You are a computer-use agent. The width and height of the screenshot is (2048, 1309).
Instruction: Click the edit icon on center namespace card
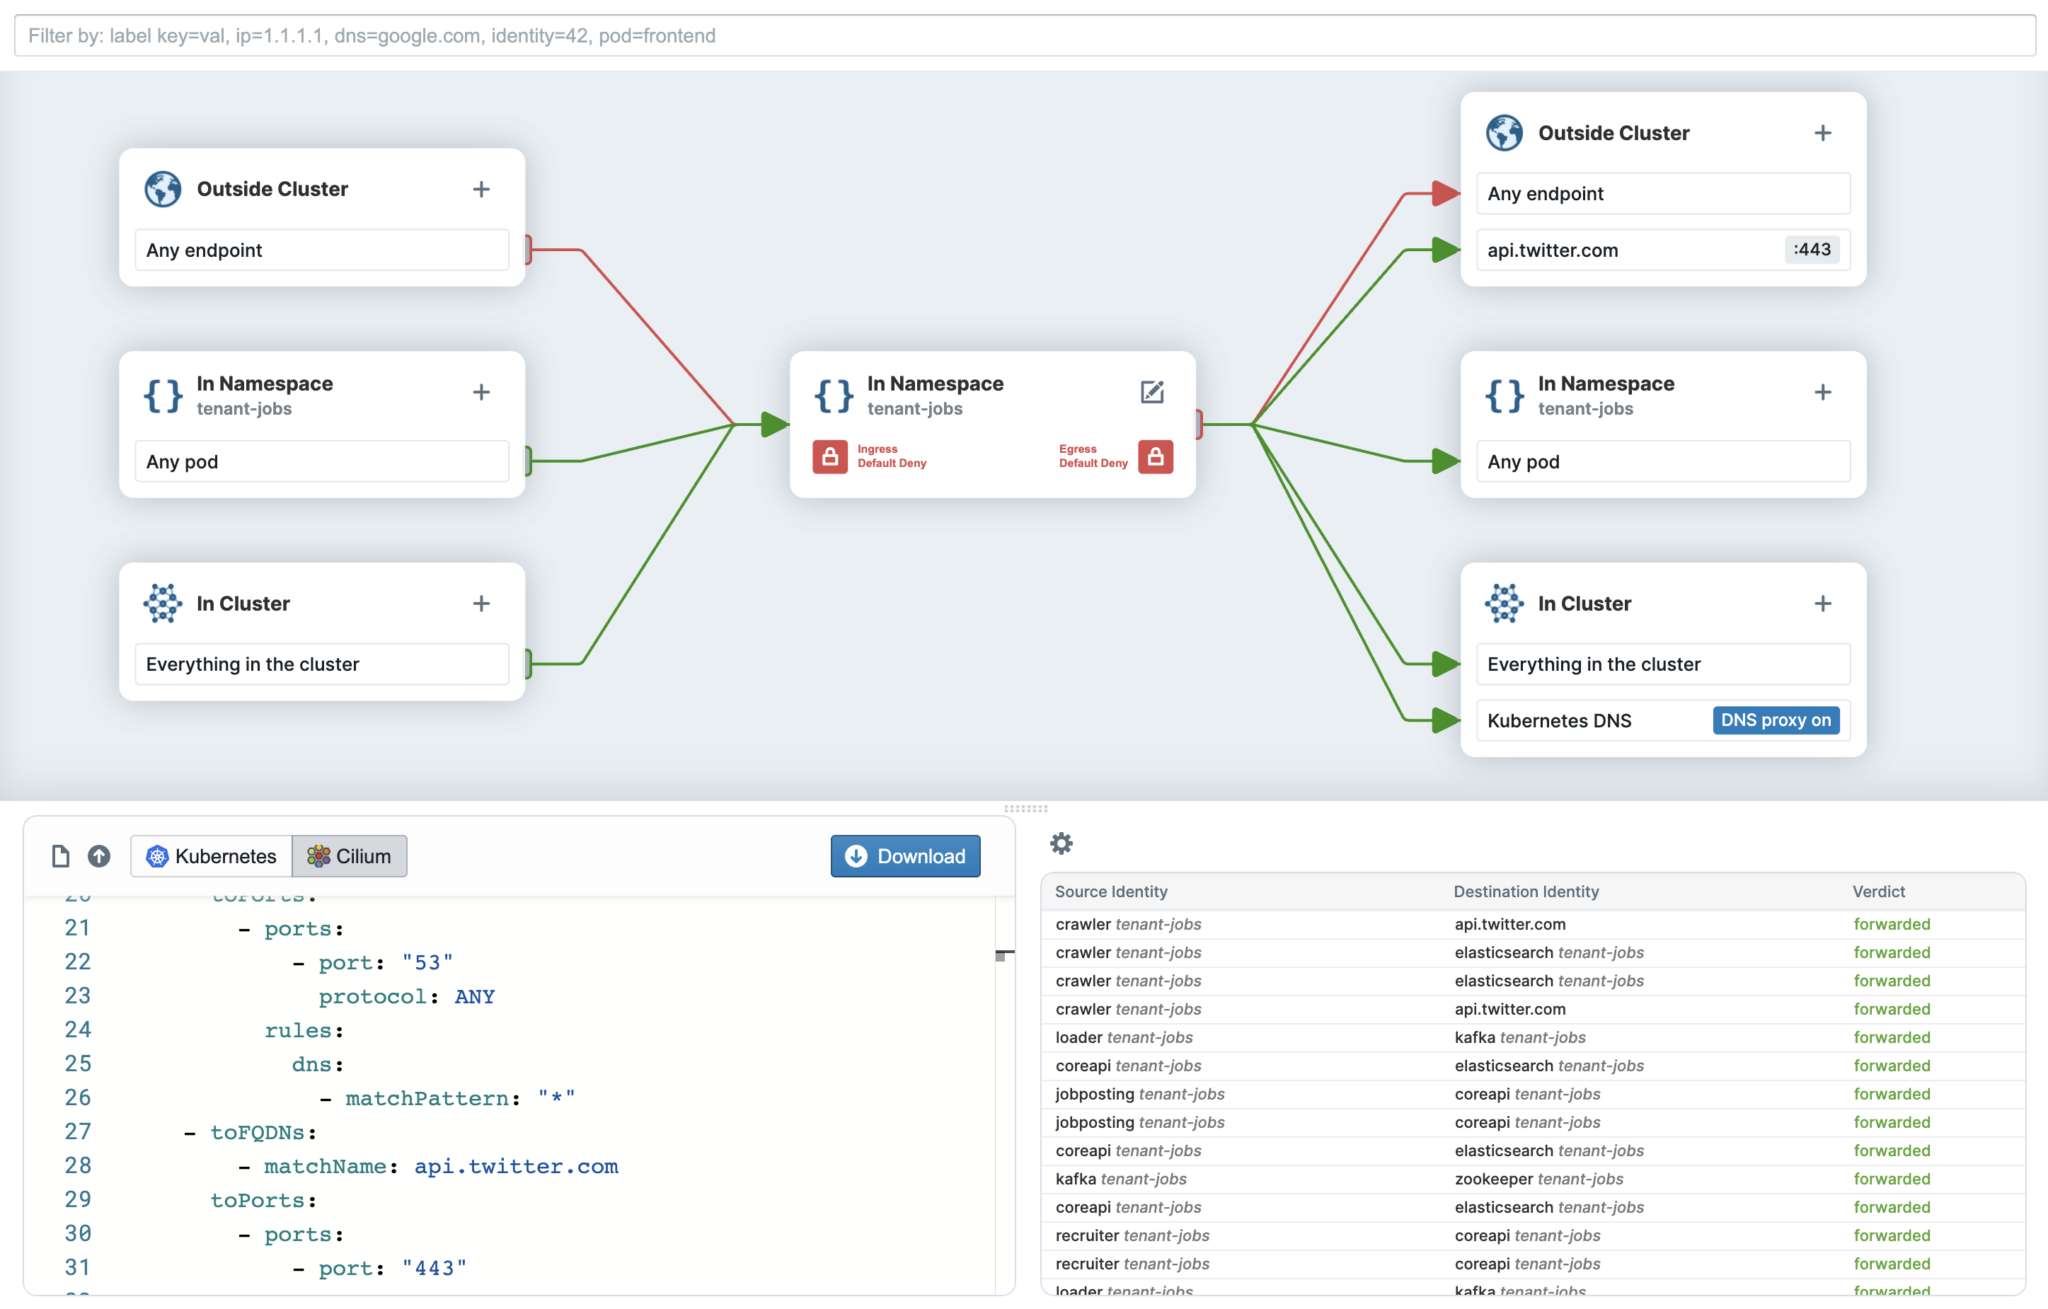pos(1152,392)
